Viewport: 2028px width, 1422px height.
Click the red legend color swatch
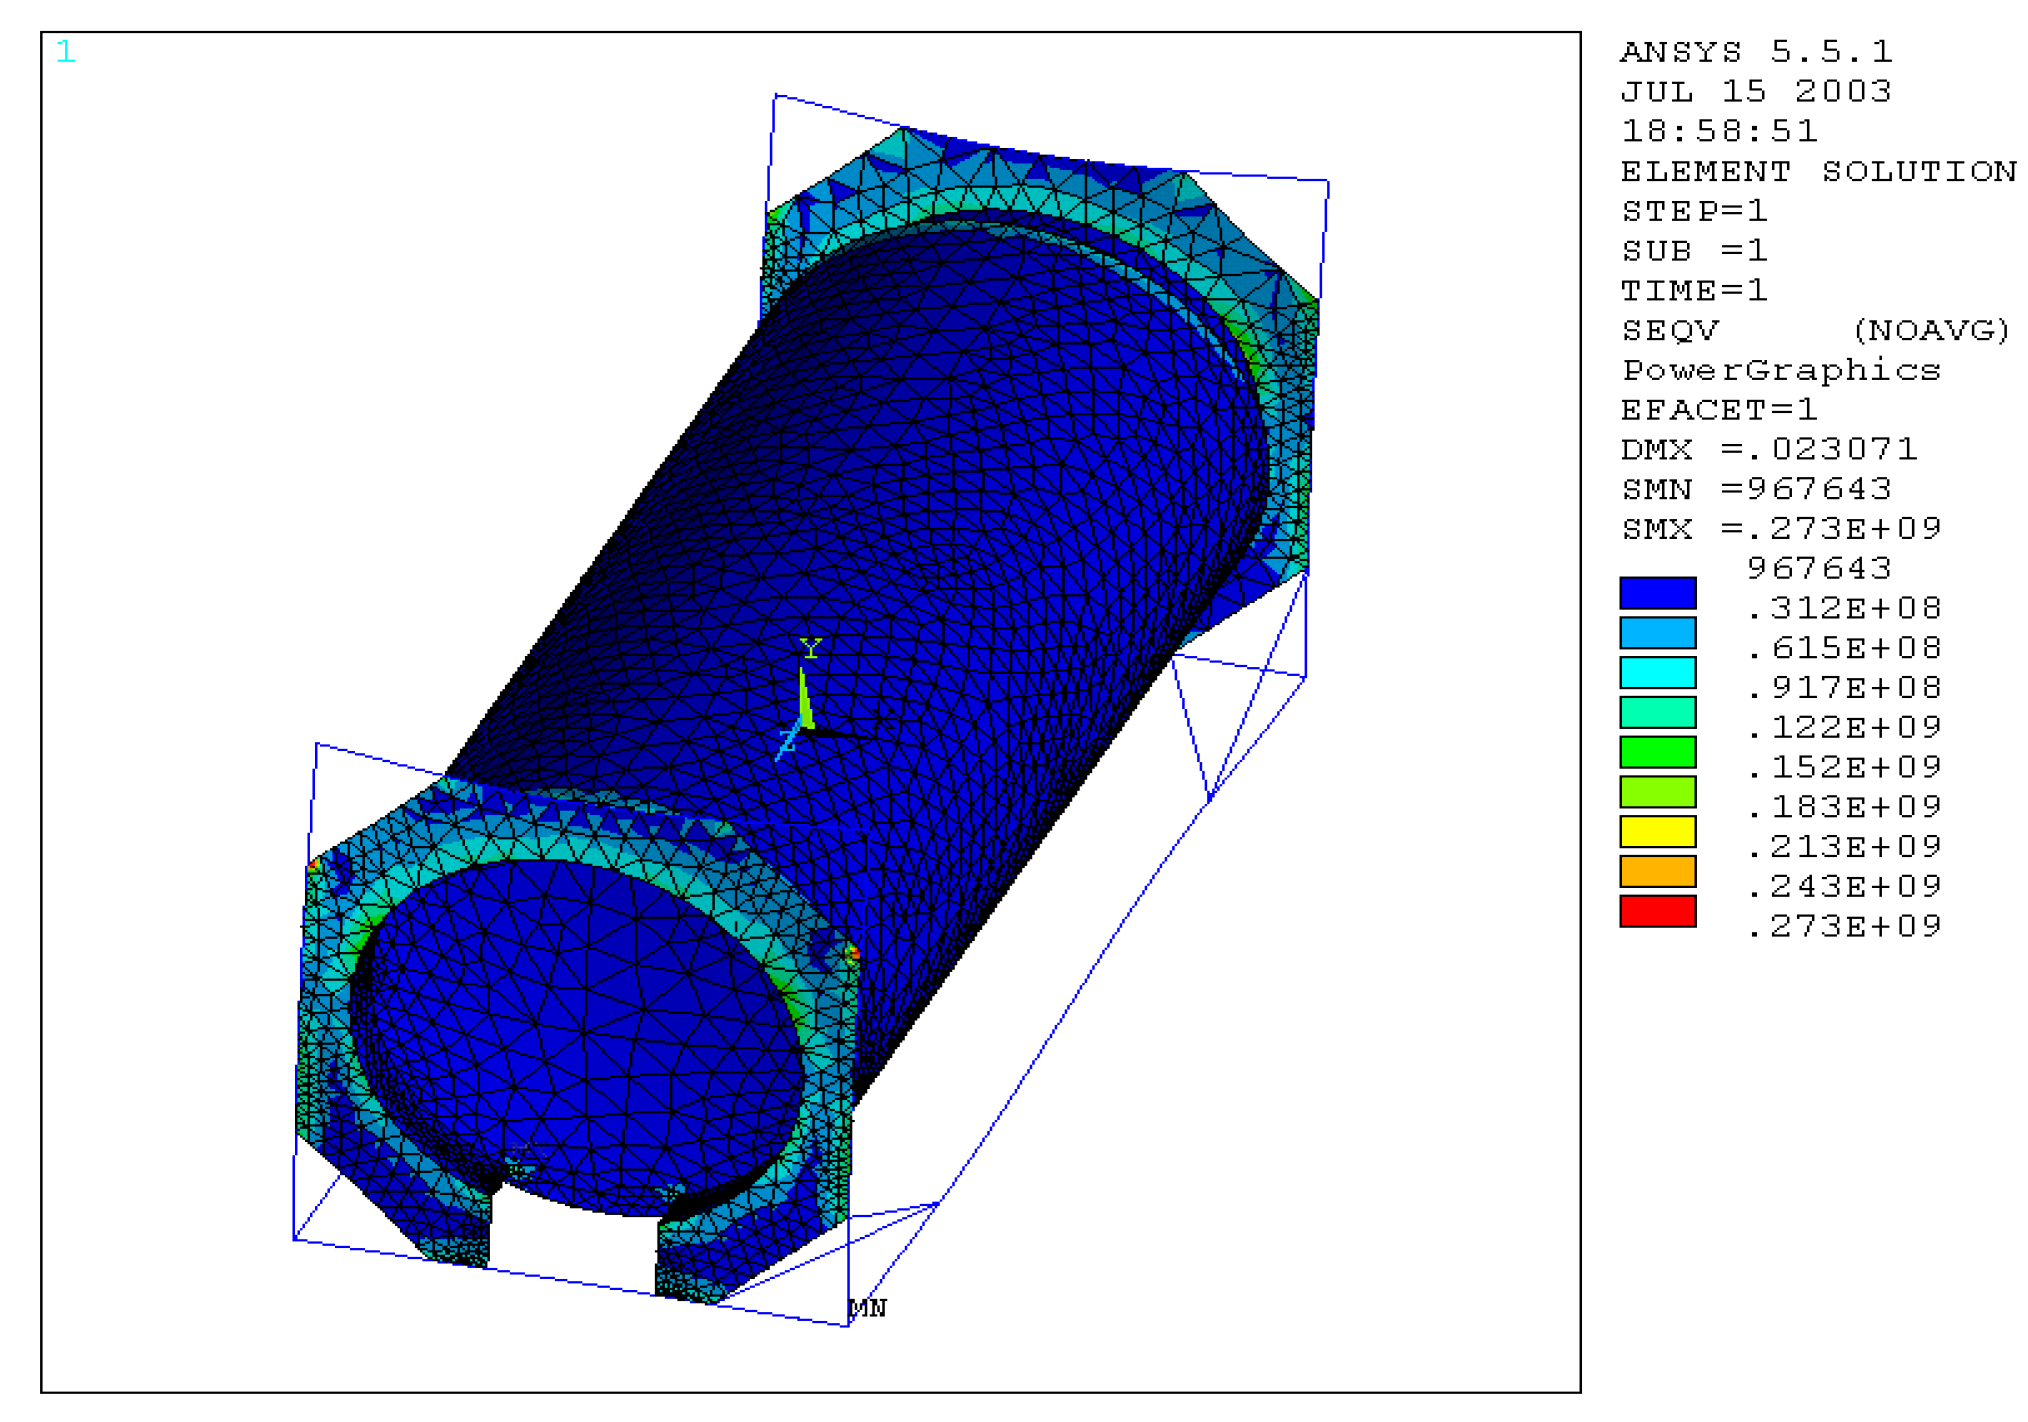(1657, 911)
